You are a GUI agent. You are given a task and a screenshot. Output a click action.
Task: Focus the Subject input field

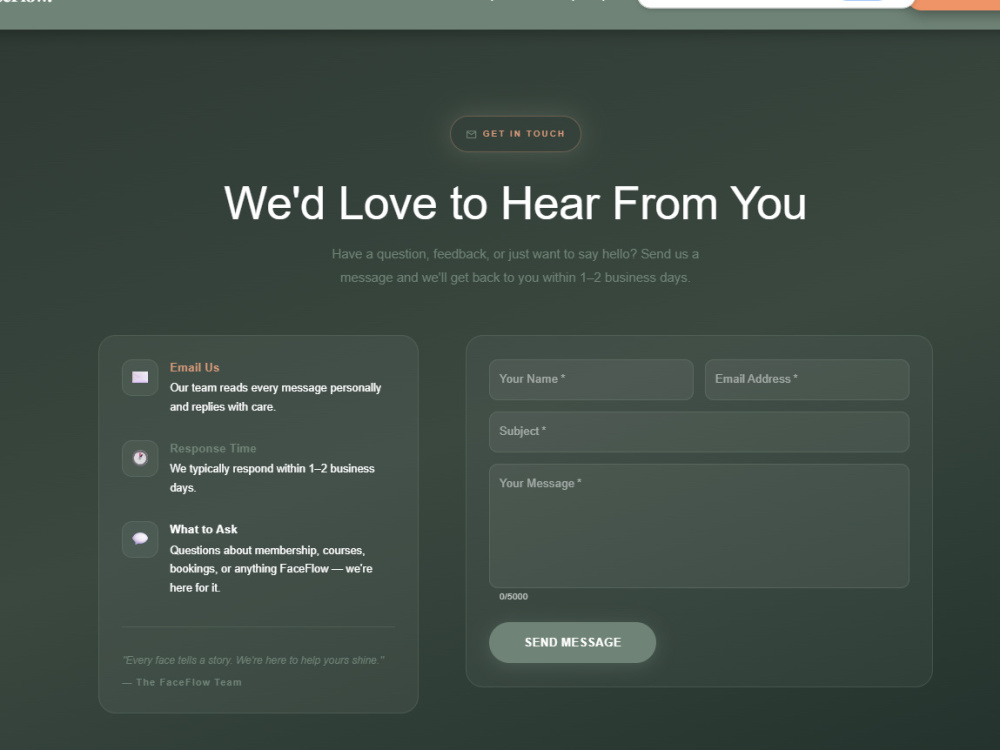(x=699, y=432)
